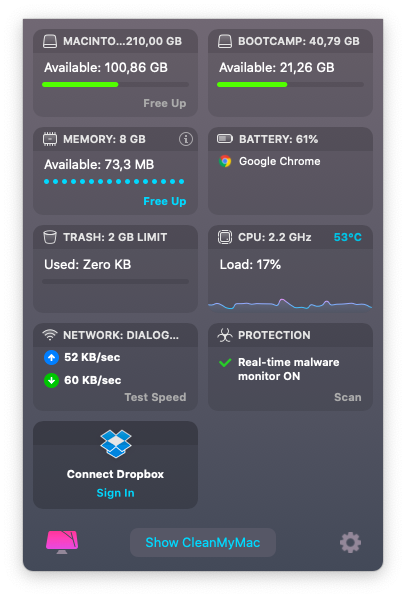
Task: Click the Test Speed button
Action: pyautogui.click(x=156, y=397)
